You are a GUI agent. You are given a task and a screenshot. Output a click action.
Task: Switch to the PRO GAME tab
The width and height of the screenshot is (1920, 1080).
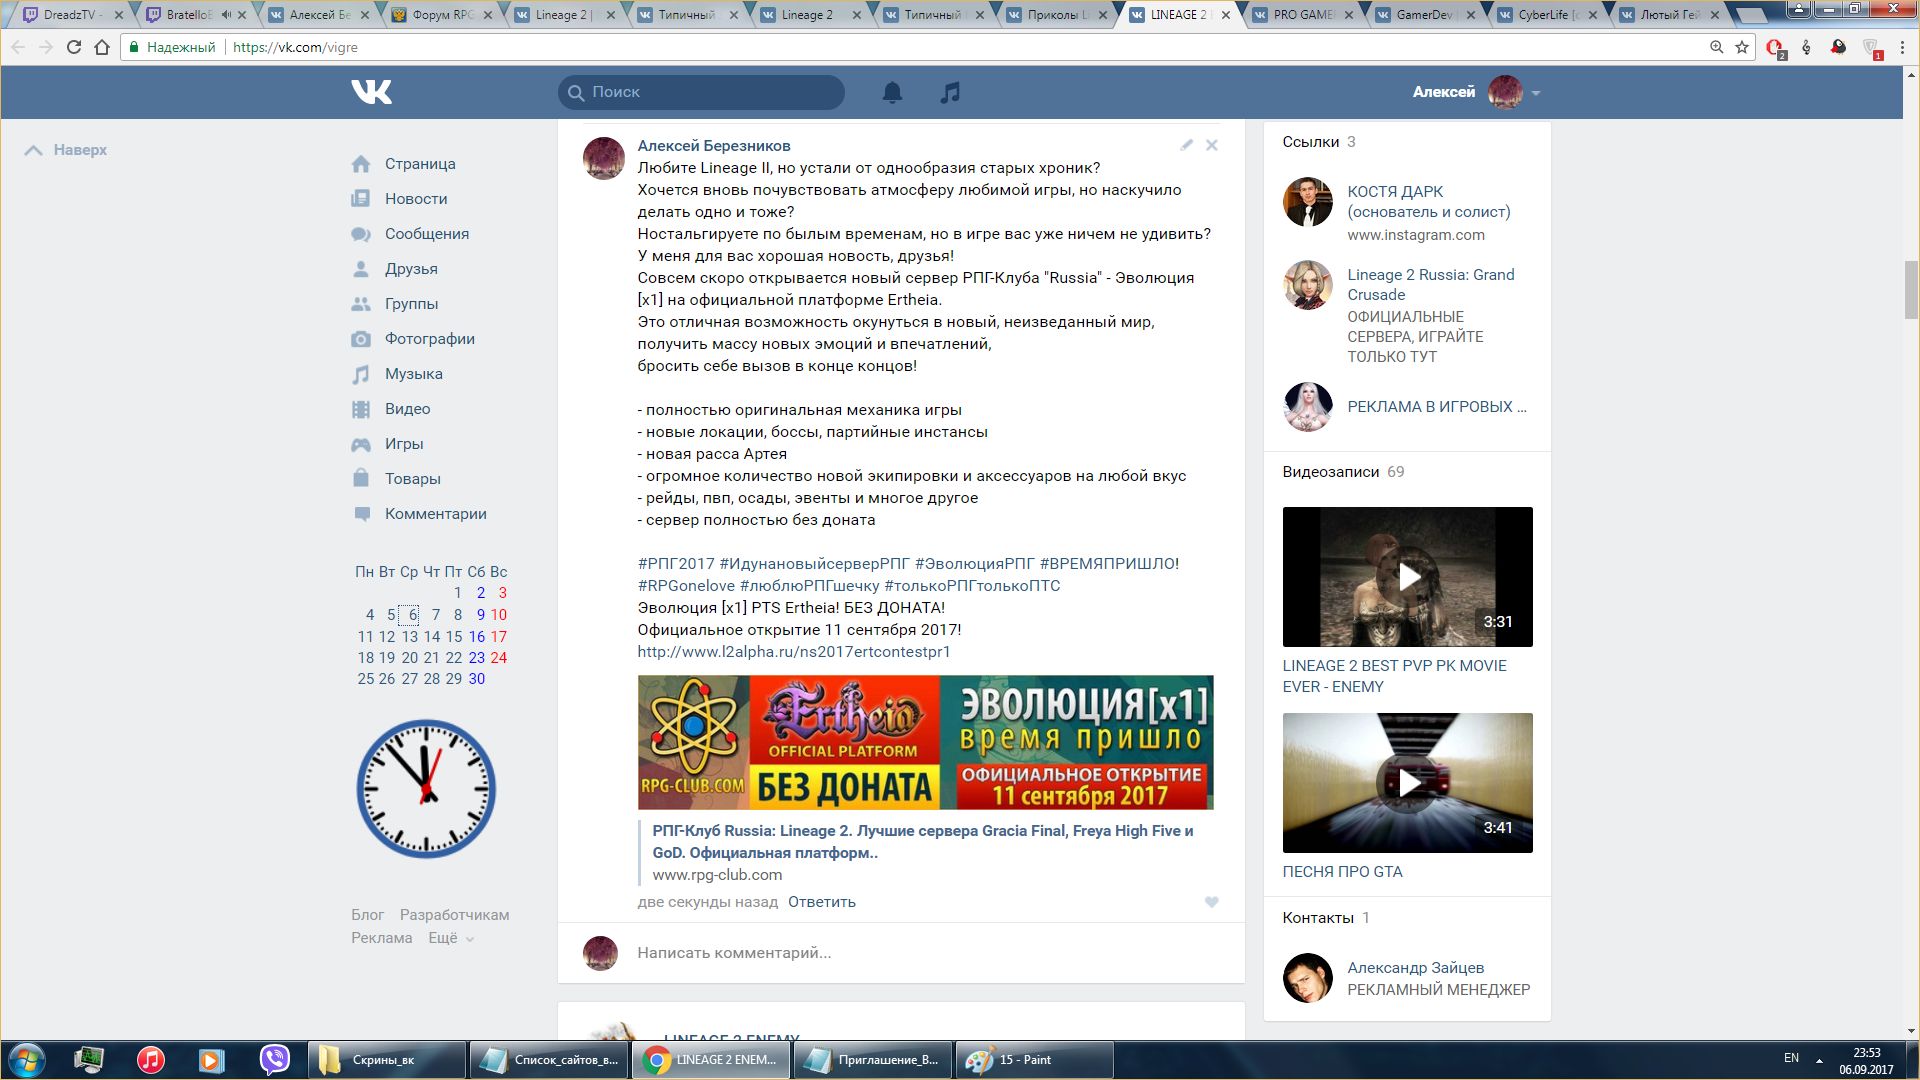1300,15
